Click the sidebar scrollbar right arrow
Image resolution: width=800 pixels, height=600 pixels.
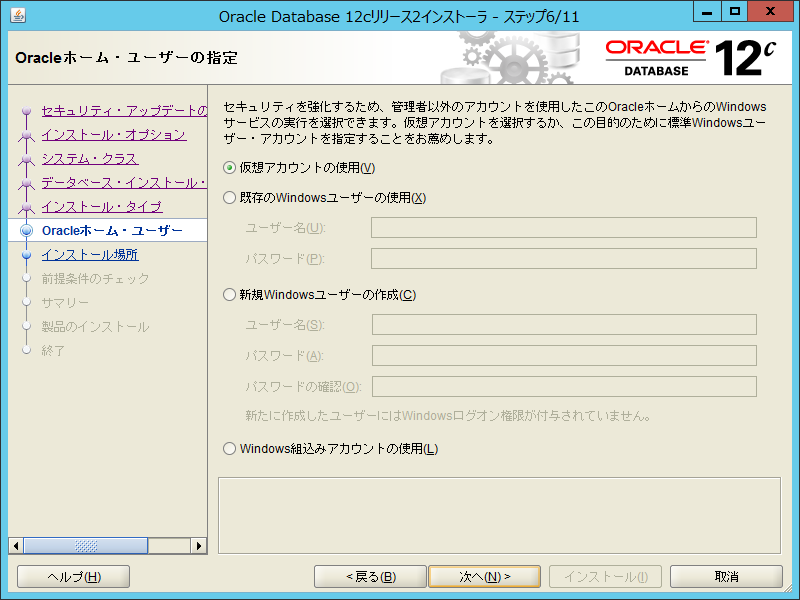198,546
